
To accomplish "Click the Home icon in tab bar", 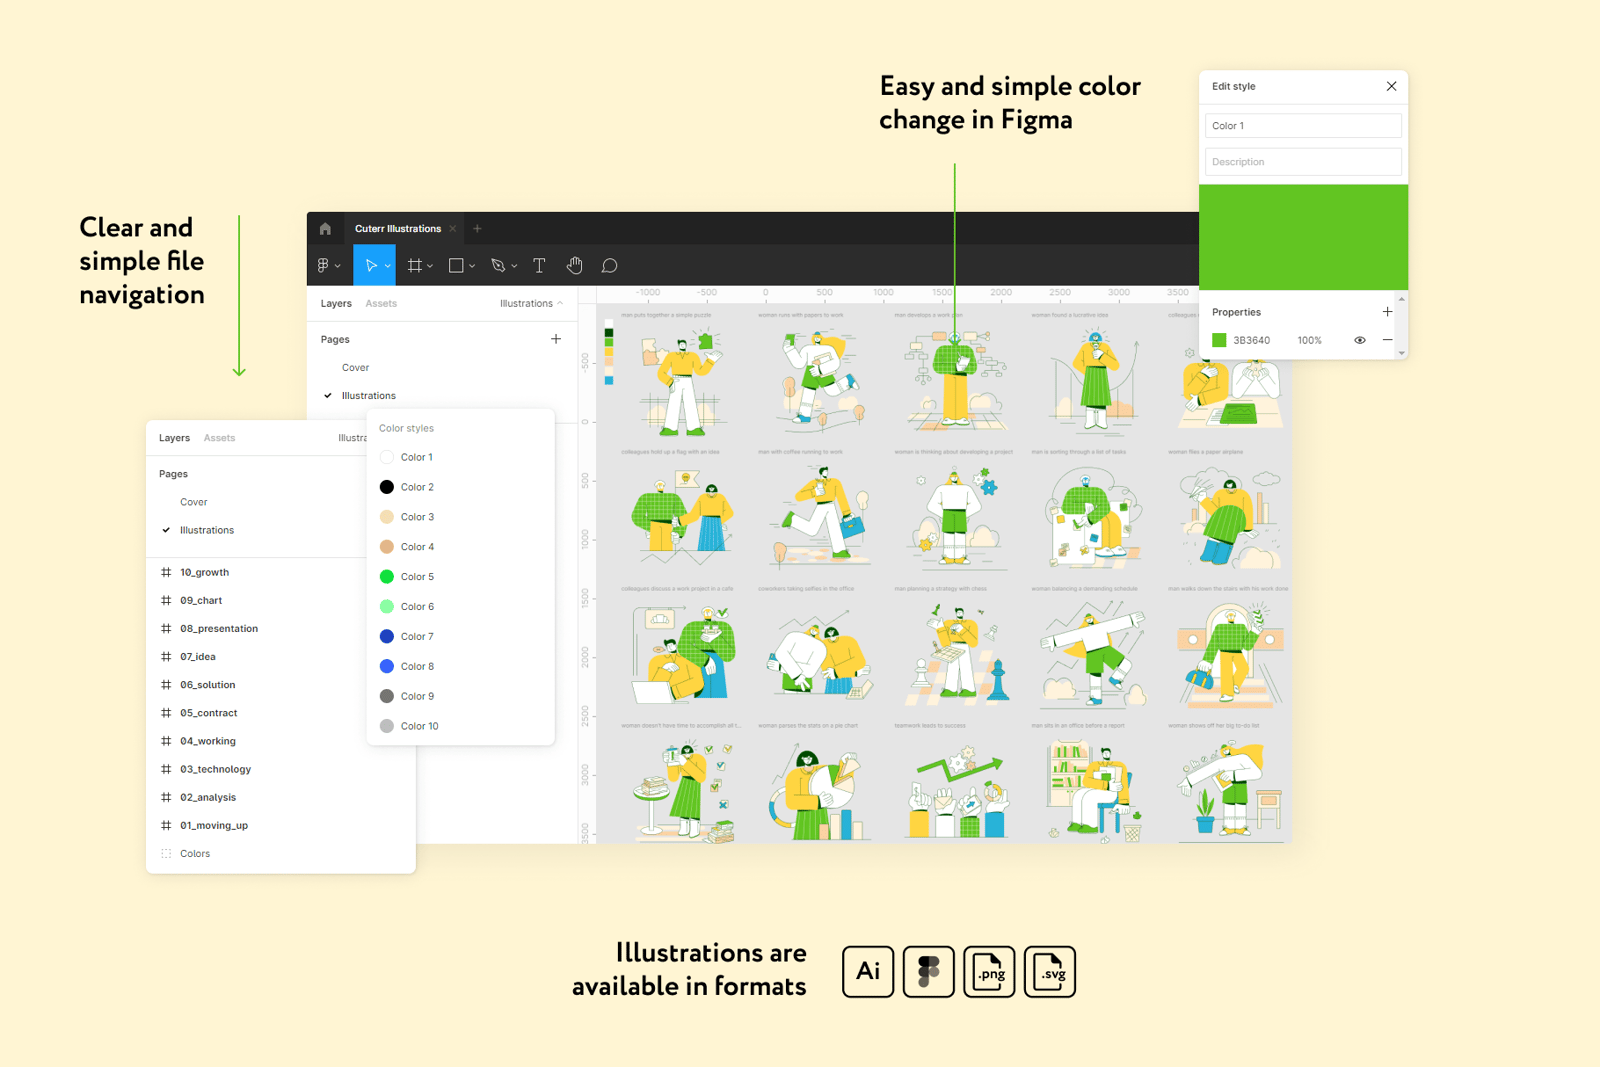I will coord(325,229).
